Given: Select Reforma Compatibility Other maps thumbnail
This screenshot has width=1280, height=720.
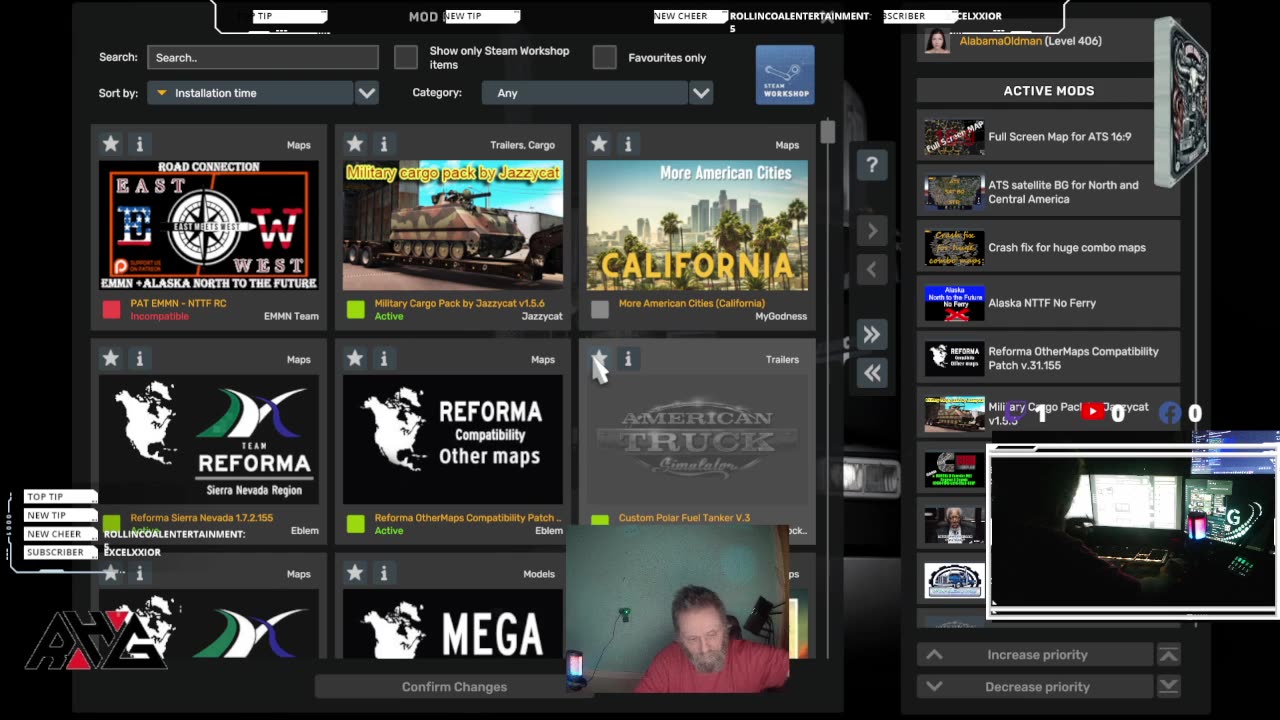Looking at the screenshot, I should (453, 440).
